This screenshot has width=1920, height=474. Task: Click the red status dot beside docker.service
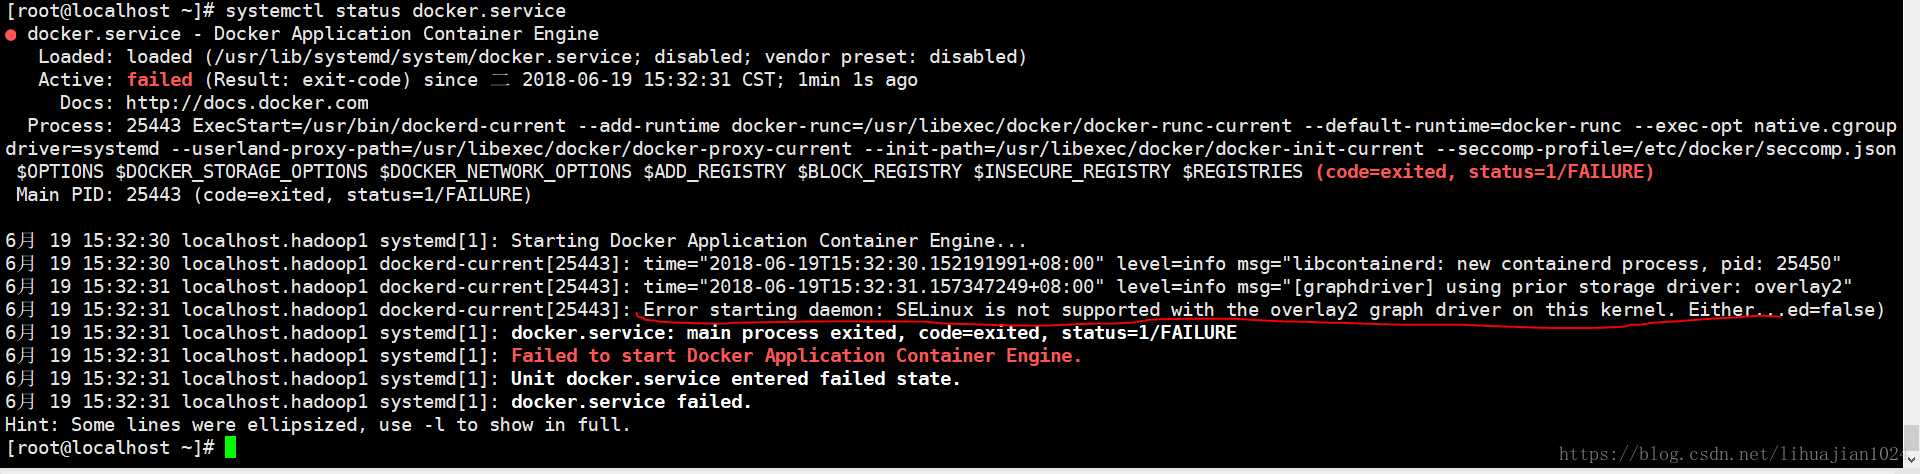click(11, 35)
